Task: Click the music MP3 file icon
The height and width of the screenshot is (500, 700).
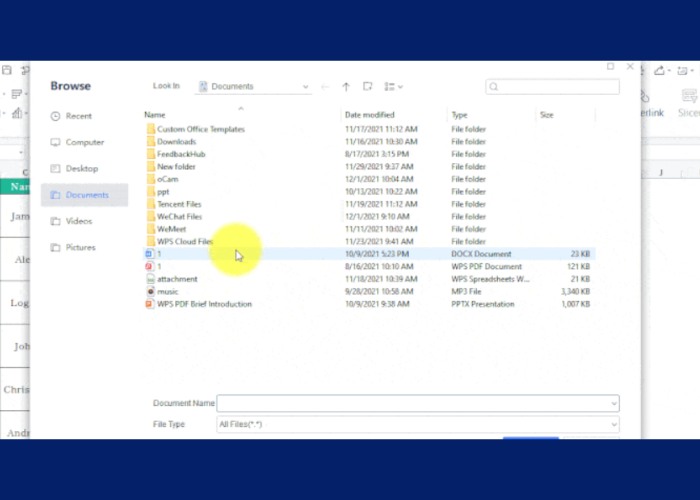Action: 150,292
